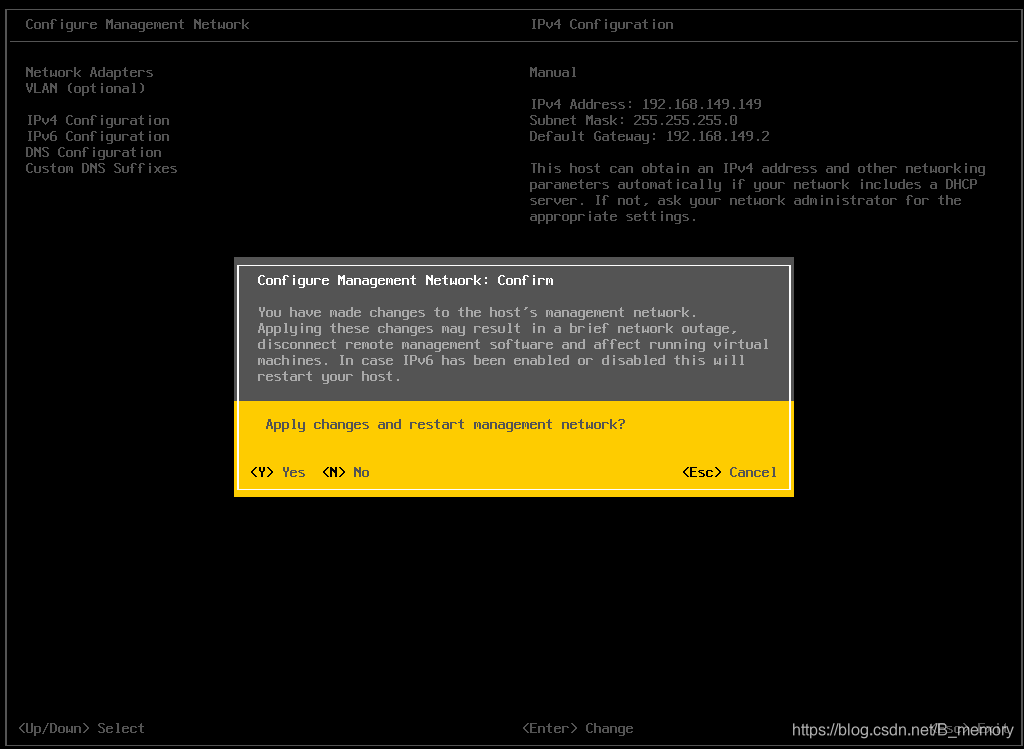1024x749 pixels.
Task: Select VLAN (optional) menu entry
Action: point(86,88)
